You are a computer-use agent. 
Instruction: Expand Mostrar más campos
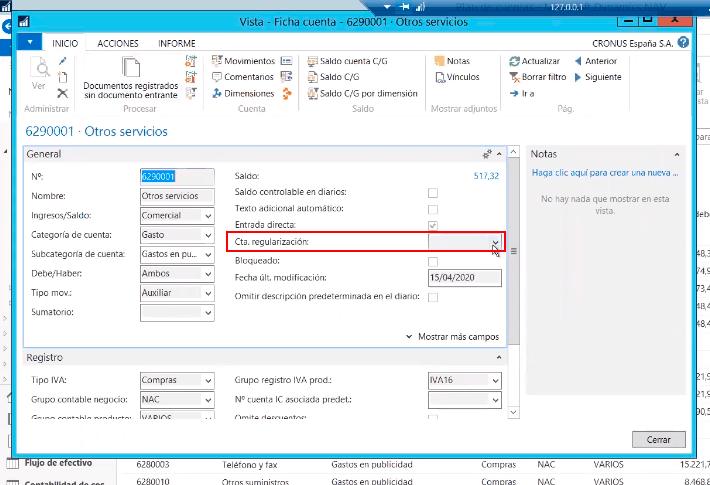tap(453, 337)
